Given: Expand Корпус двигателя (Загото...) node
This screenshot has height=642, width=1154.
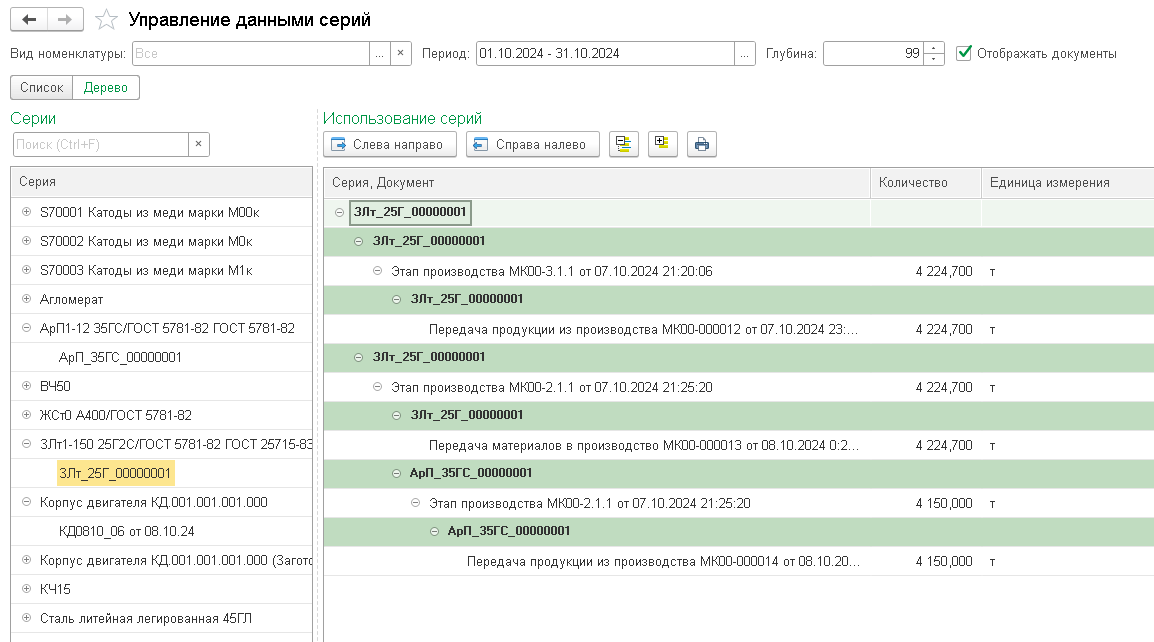Looking at the screenshot, I should [26, 560].
